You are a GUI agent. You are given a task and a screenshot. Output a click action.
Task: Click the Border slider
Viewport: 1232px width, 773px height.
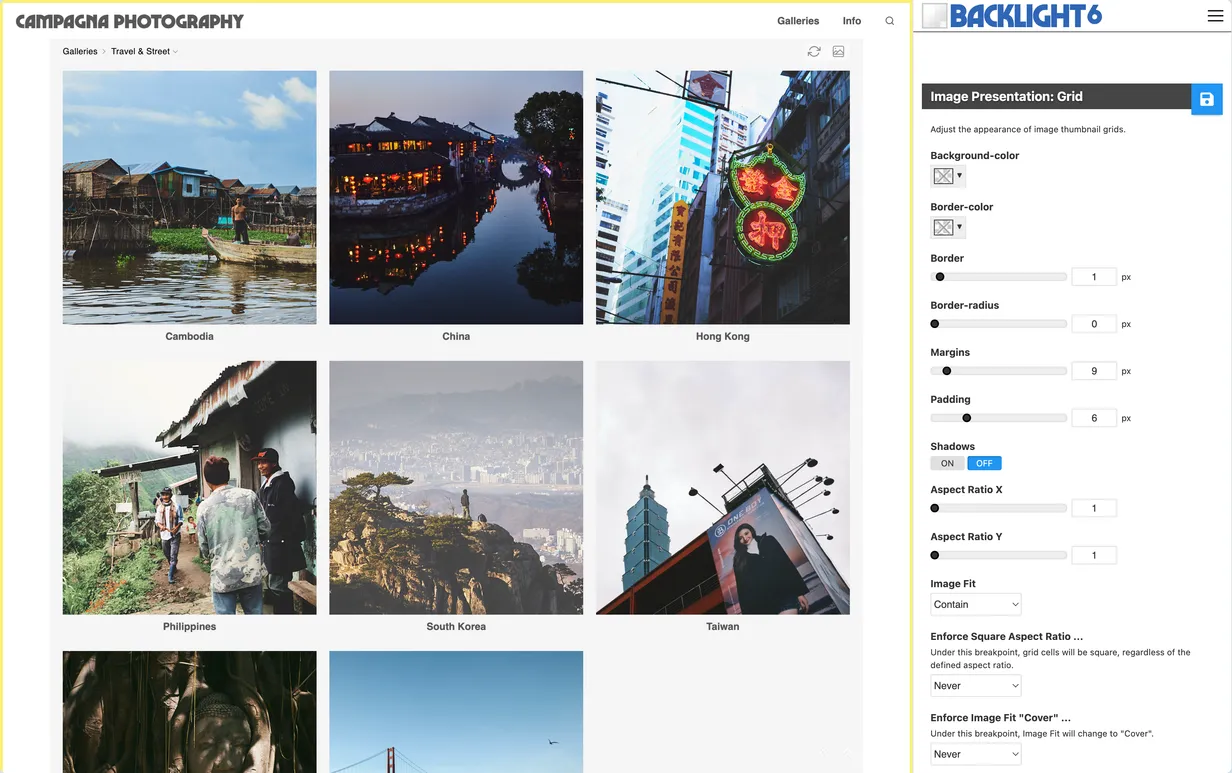pyautogui.click(x=999, y=277)
